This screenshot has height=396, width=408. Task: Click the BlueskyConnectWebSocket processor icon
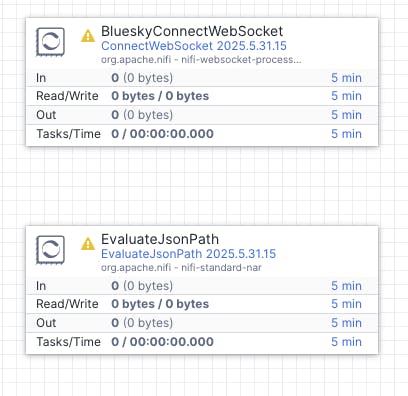pyautogui.click(x=50, y=42)
